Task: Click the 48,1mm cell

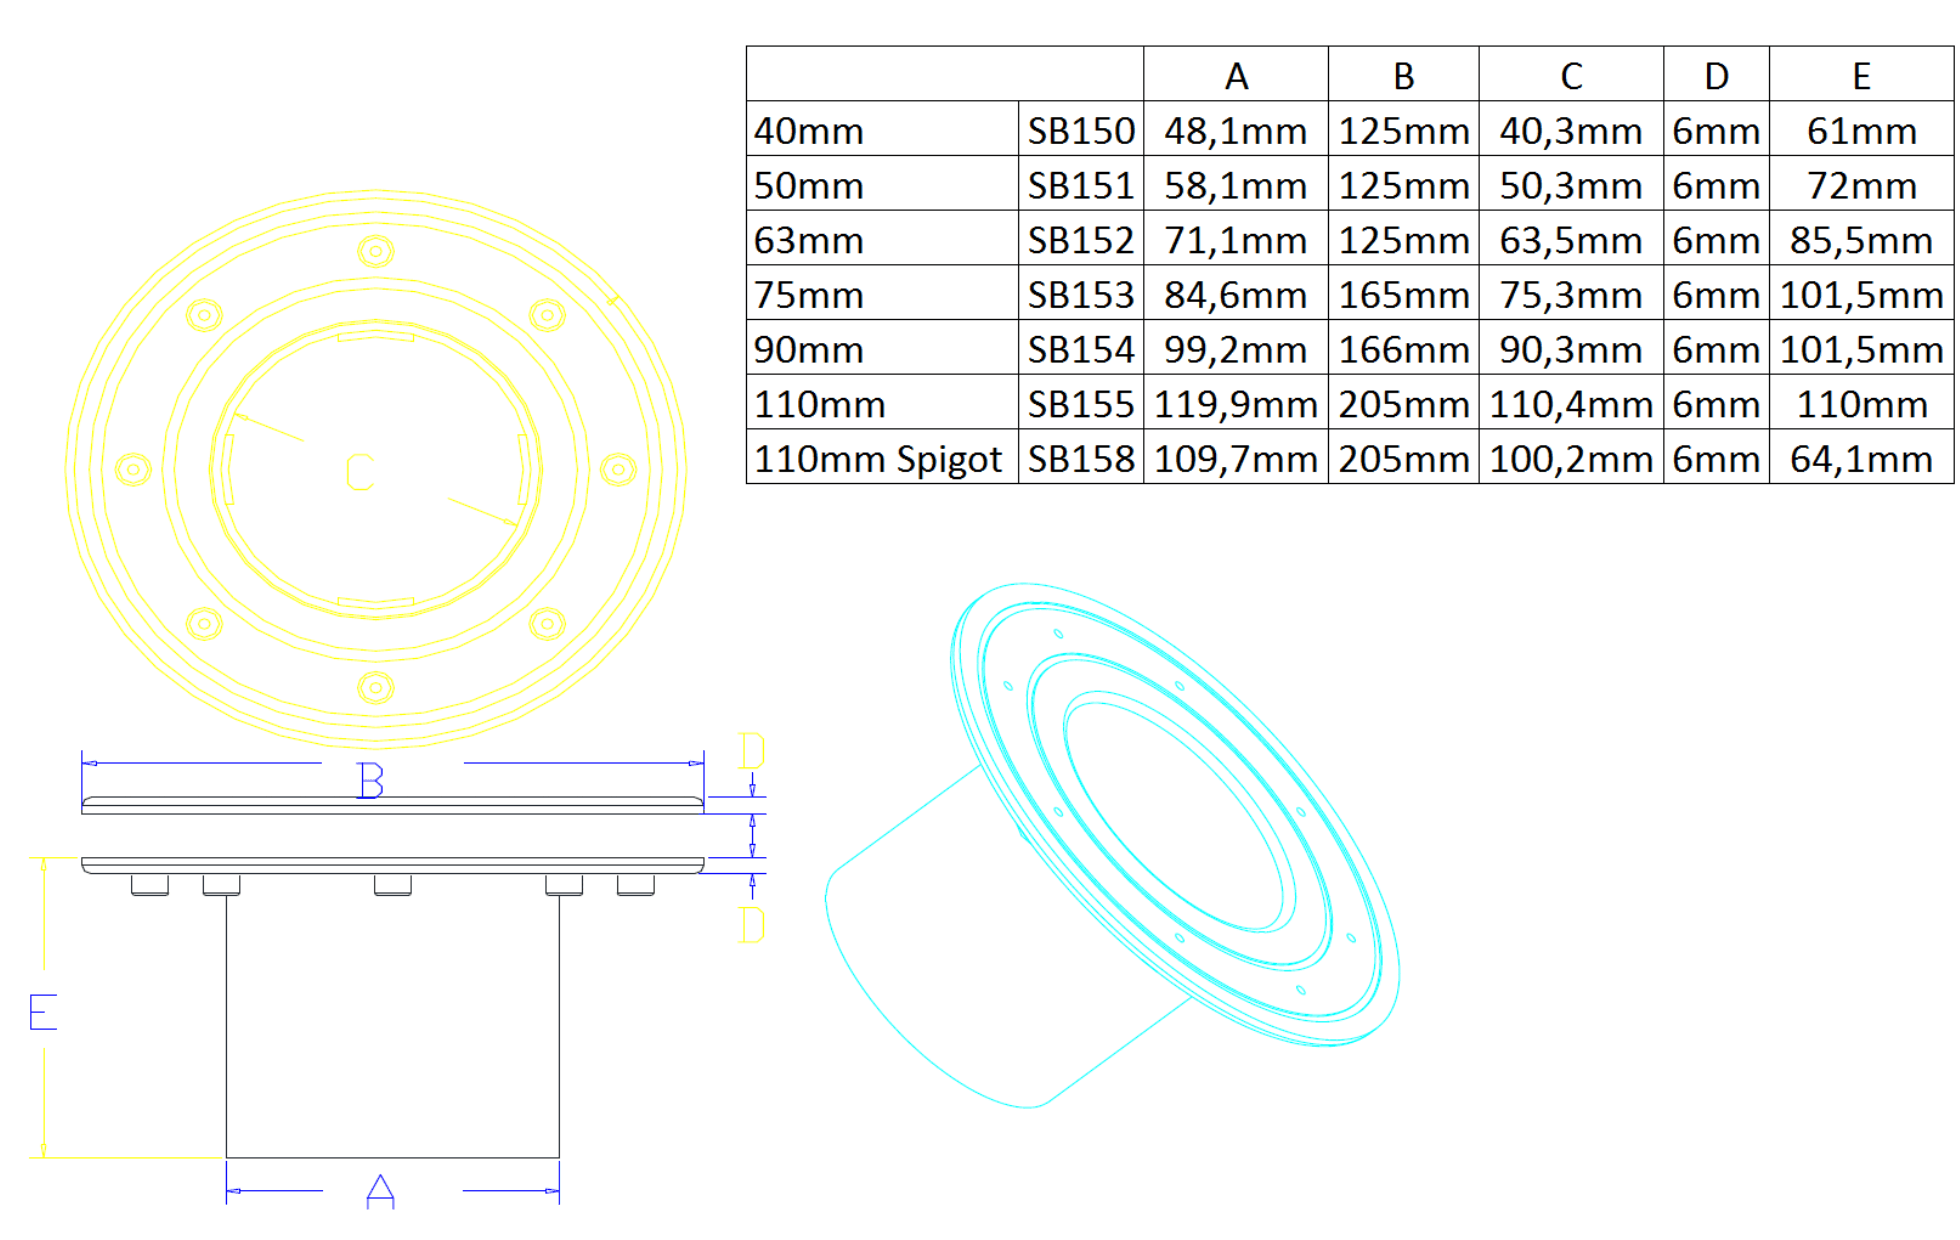Action: [1236, 130]
